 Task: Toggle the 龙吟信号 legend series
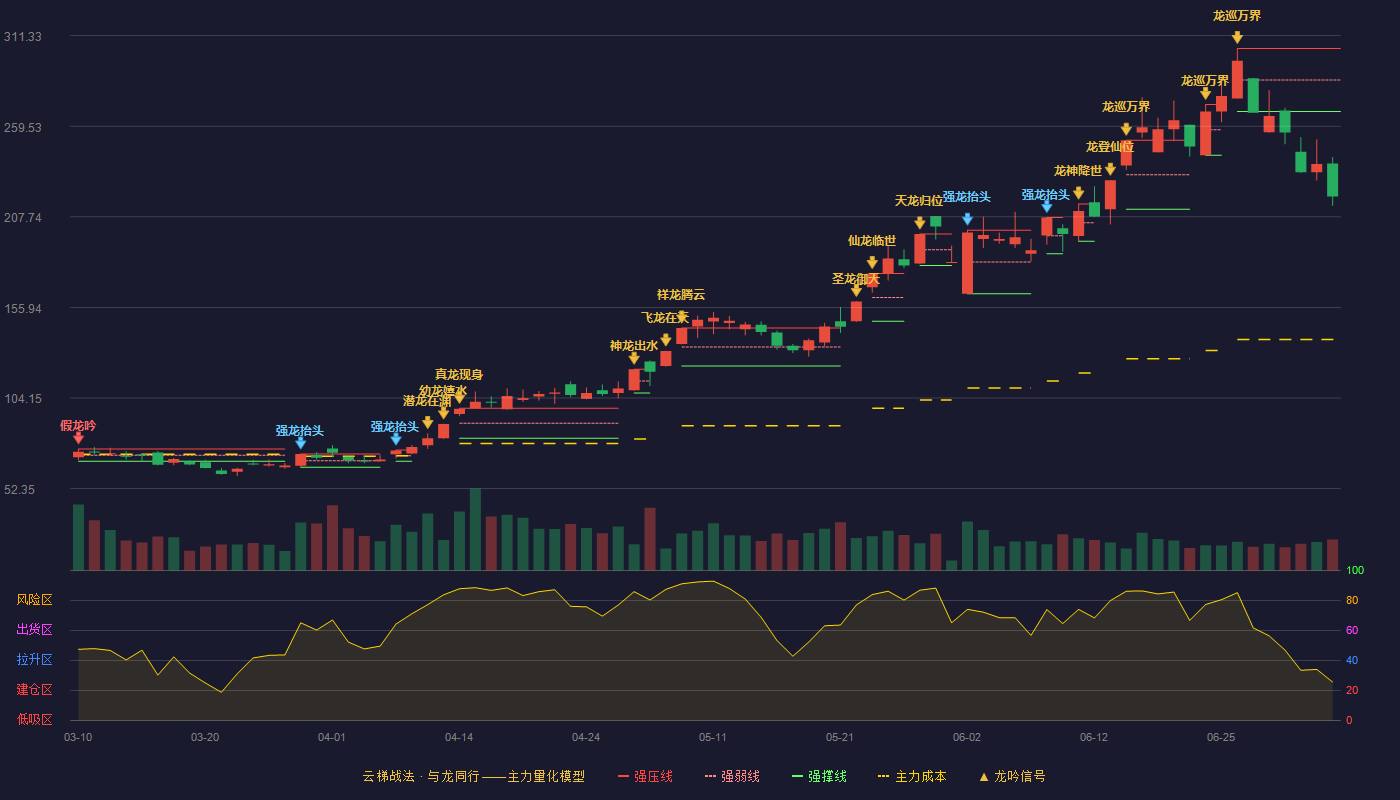point(1012,776)
